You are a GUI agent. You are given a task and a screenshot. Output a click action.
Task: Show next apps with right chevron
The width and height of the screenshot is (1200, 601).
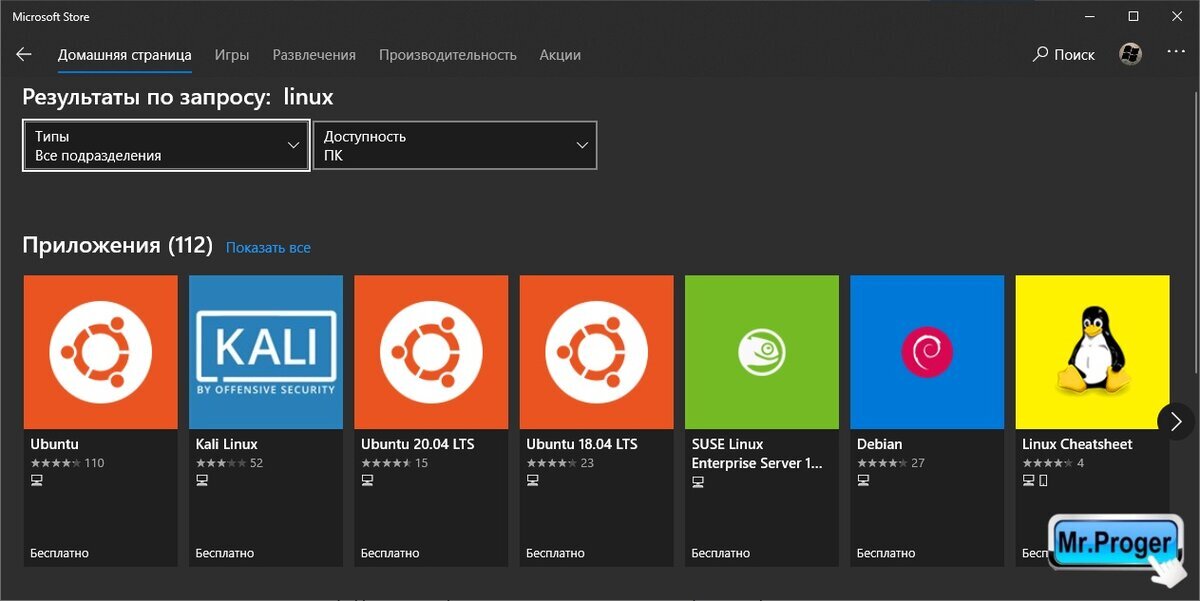1177,421
